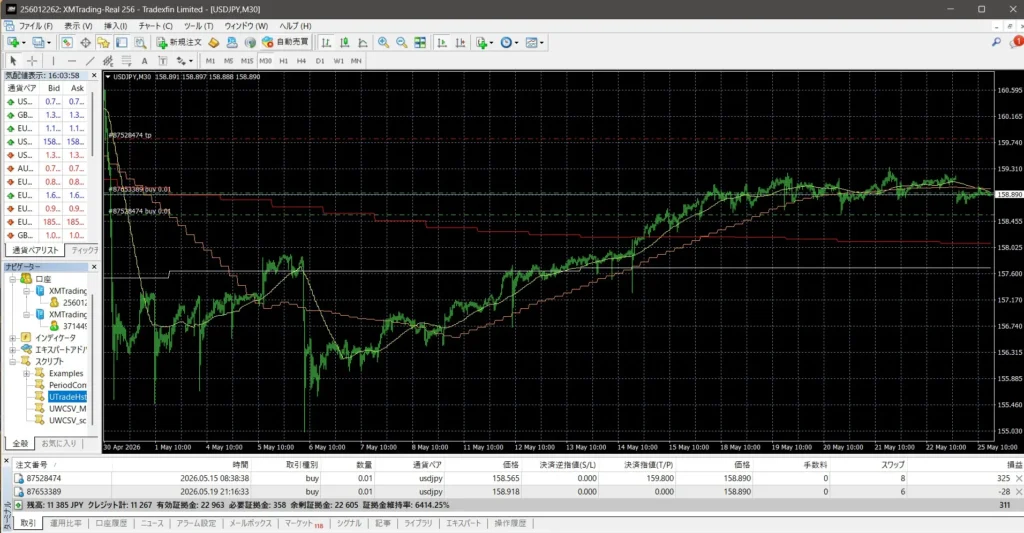The width and height of the screenshot is (1024, 533).
Task: Open the Strategy Tester magnifier icon
Action: point(140,42)
